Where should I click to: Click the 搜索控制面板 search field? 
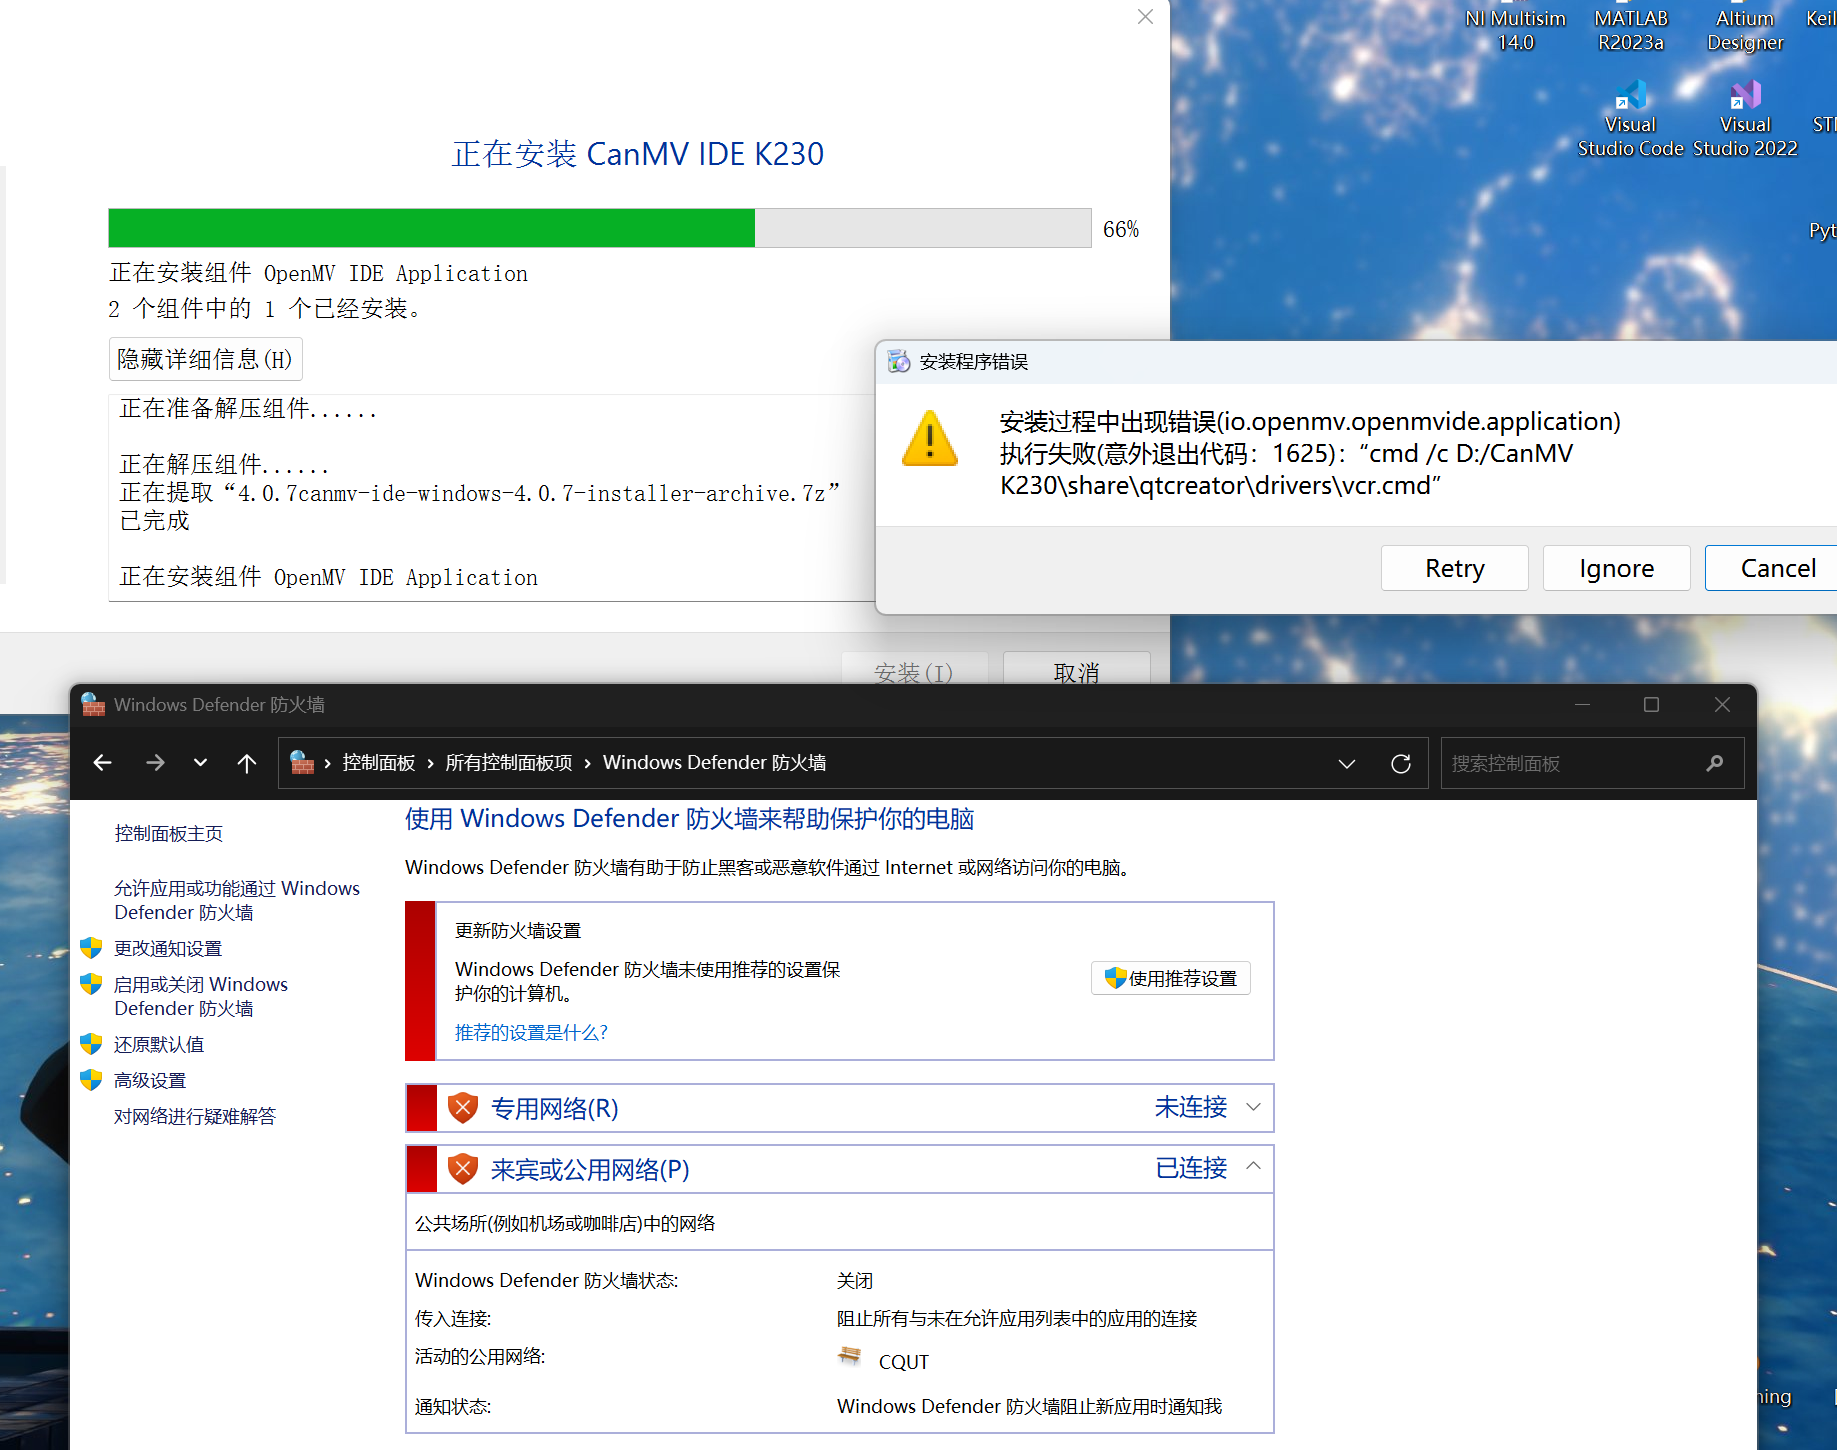[1570, 763]
